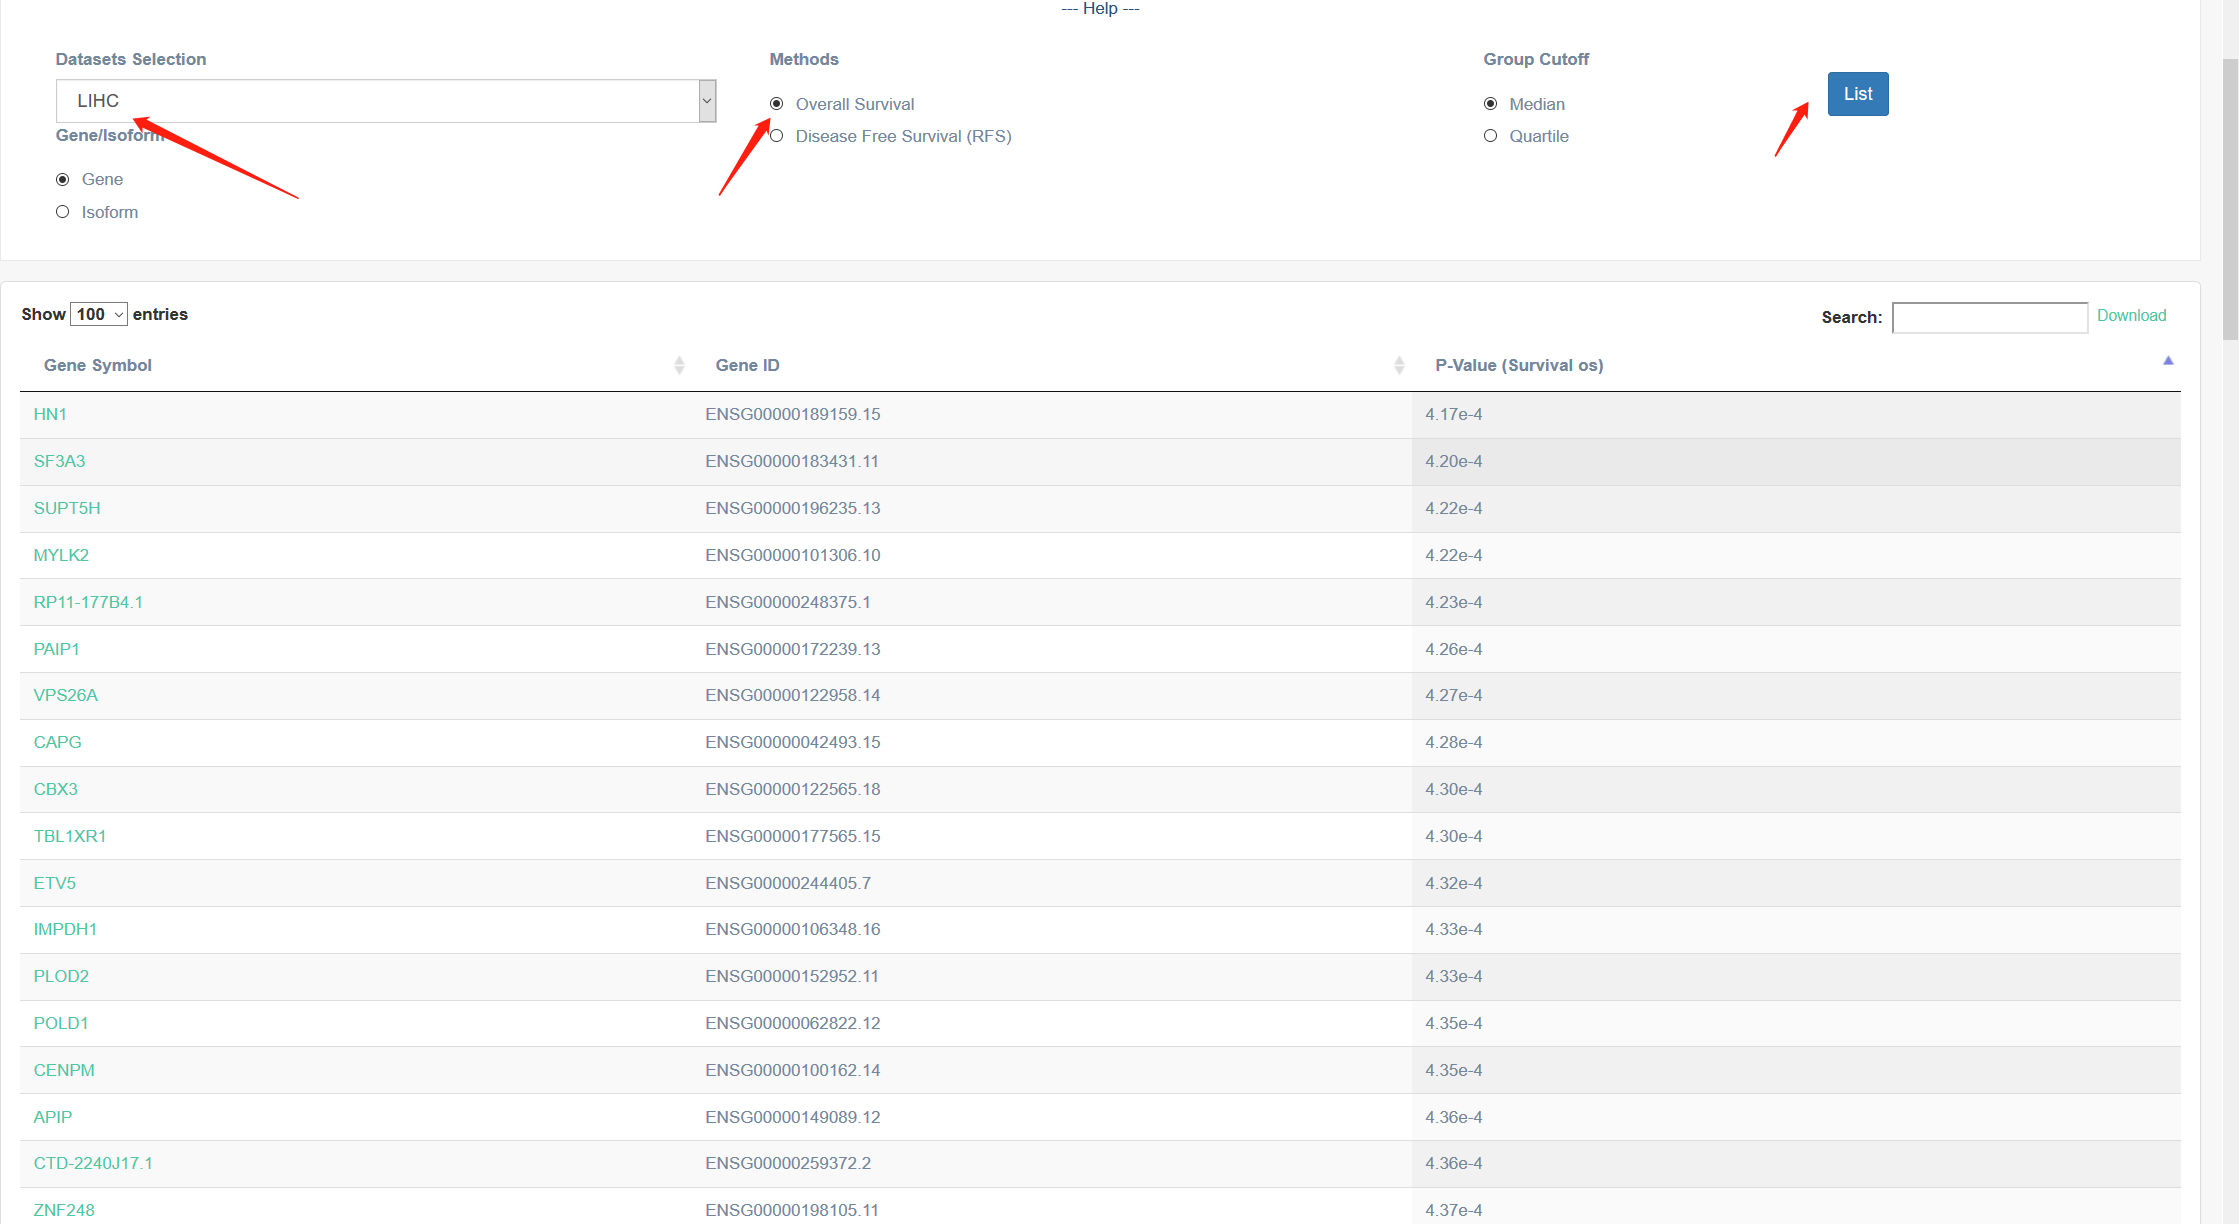The width and height of the screenshot is (2239, 1224).
Task: Open the CAPG gene link
Action: pos(57,742)
